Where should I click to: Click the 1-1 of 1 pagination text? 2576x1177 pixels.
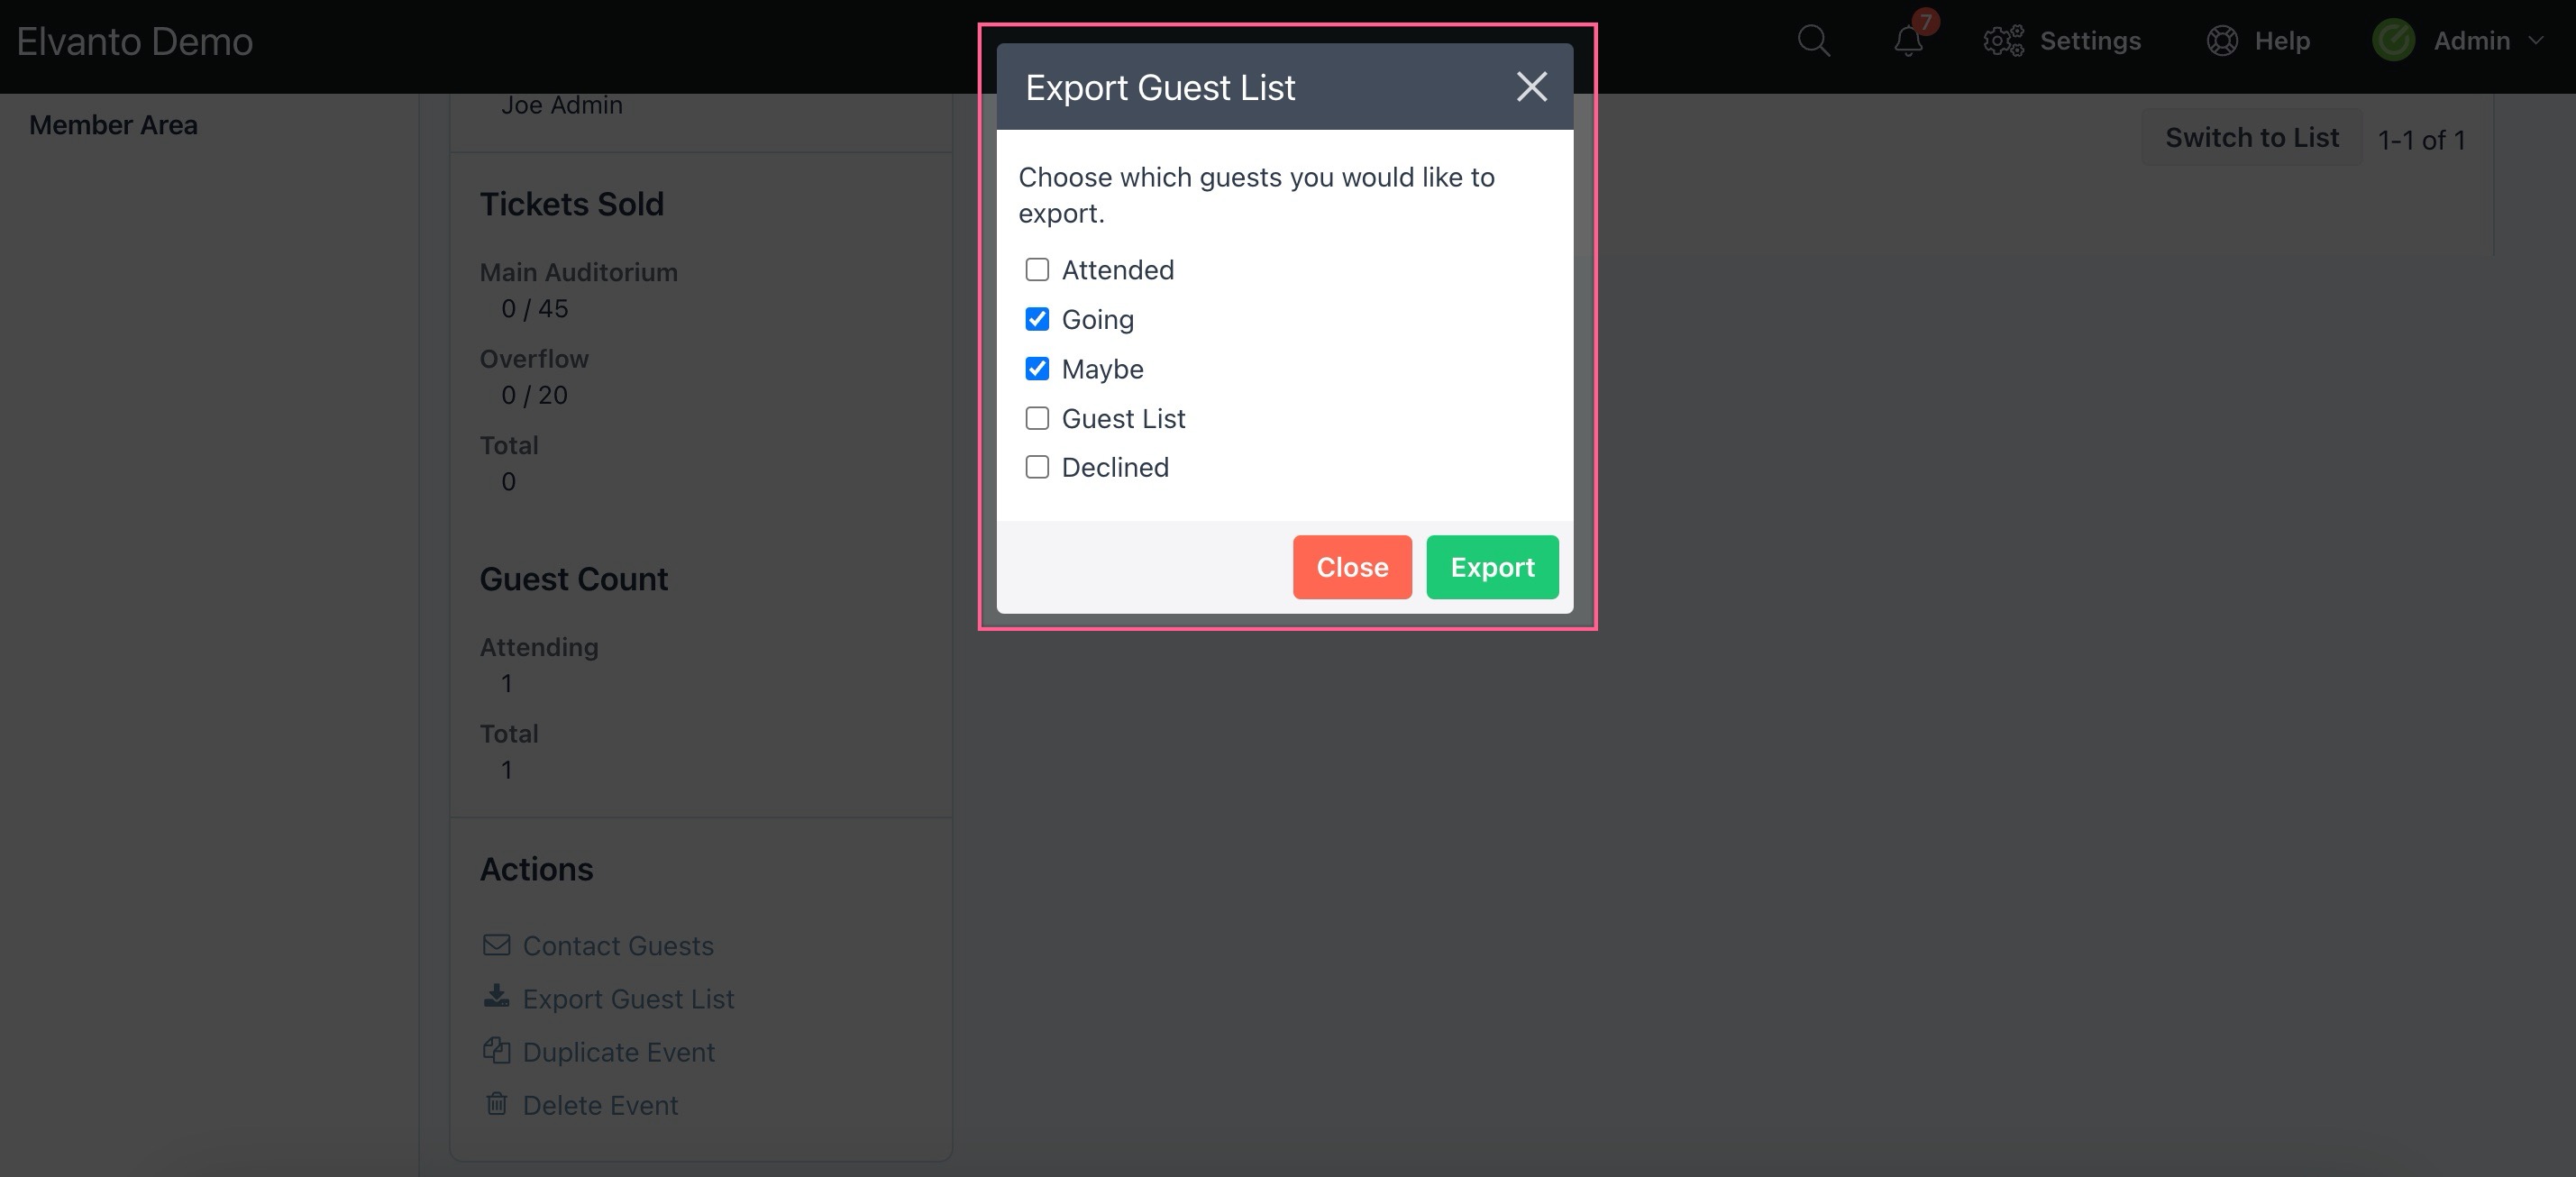pos(2420,140)
